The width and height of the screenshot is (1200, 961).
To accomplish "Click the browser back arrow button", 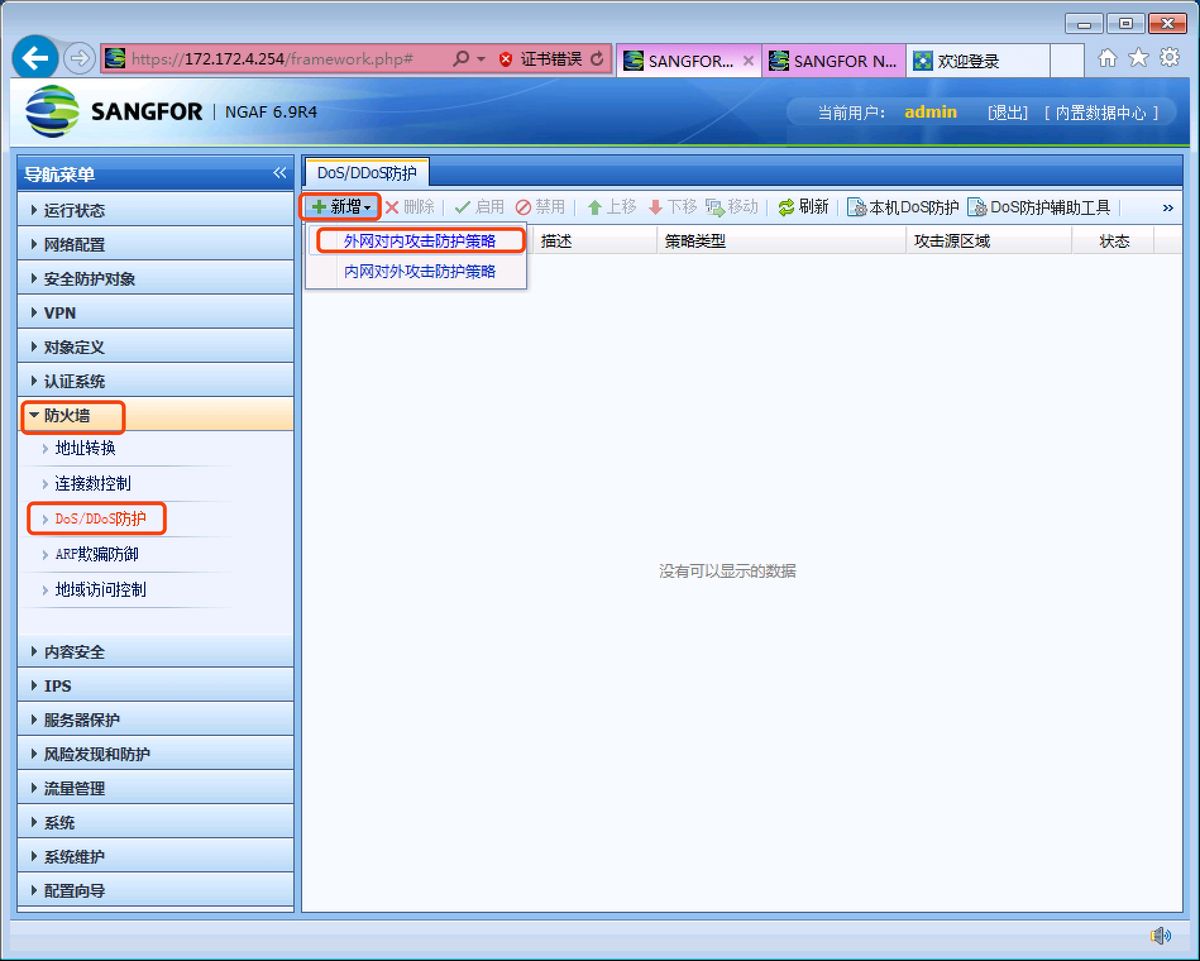I will tap(35, 59).
